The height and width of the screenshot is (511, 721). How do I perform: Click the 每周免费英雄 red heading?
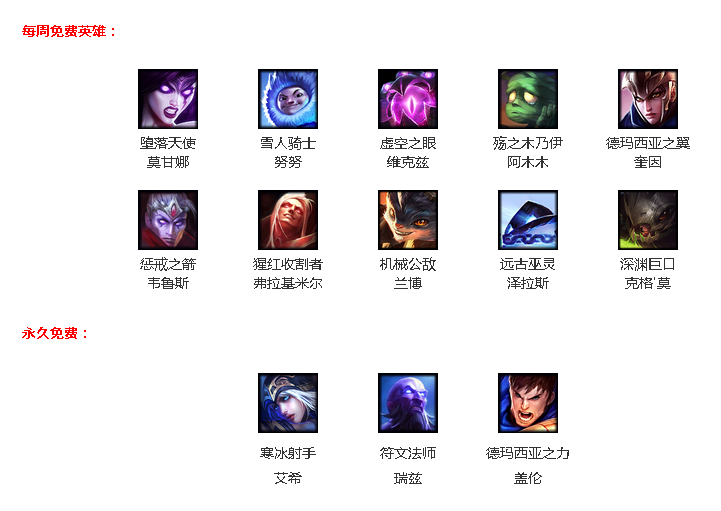tap(69, 31)
